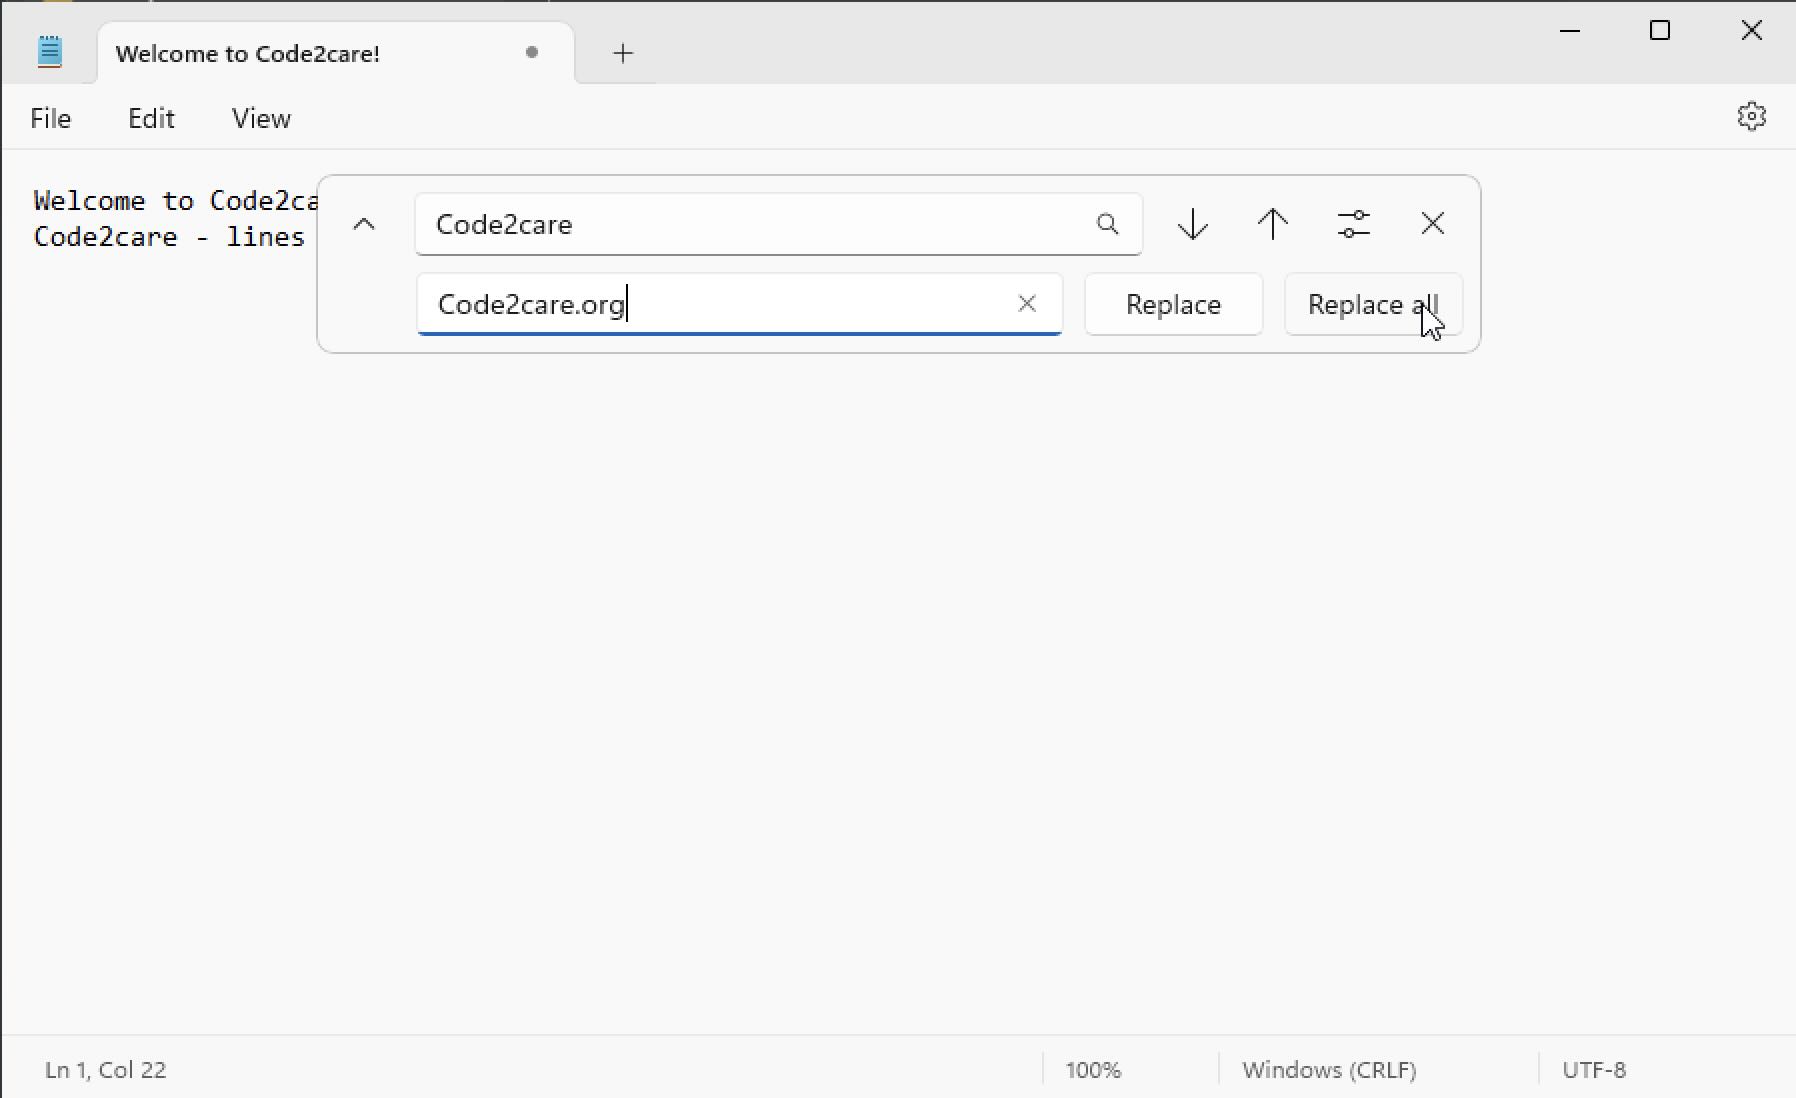The width and height of the screenshot is (1796, 1098).
Task: Open Notepad settings via gear icon
Action: [x=1752, y=116]
